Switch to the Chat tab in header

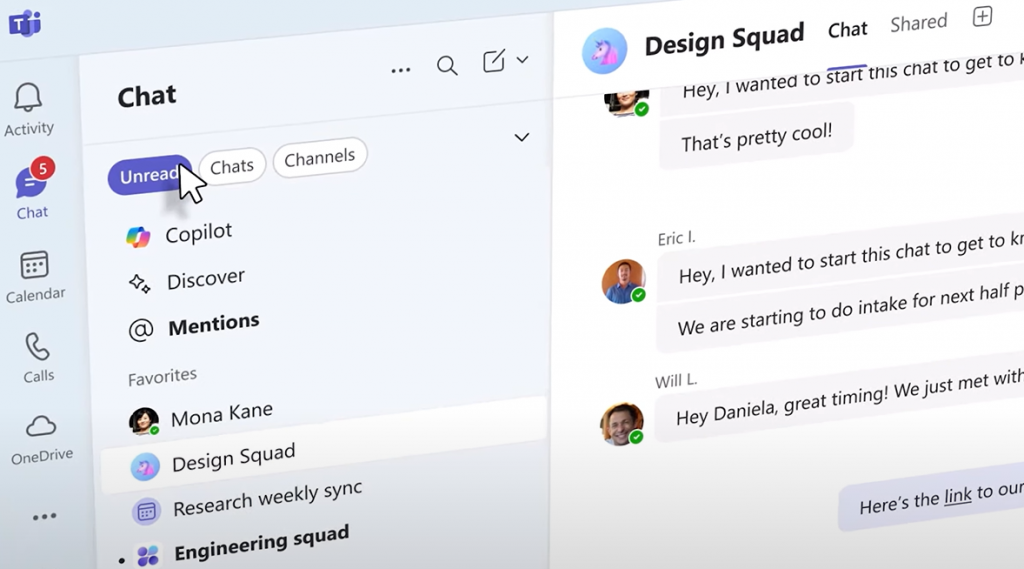coord(847,30)
